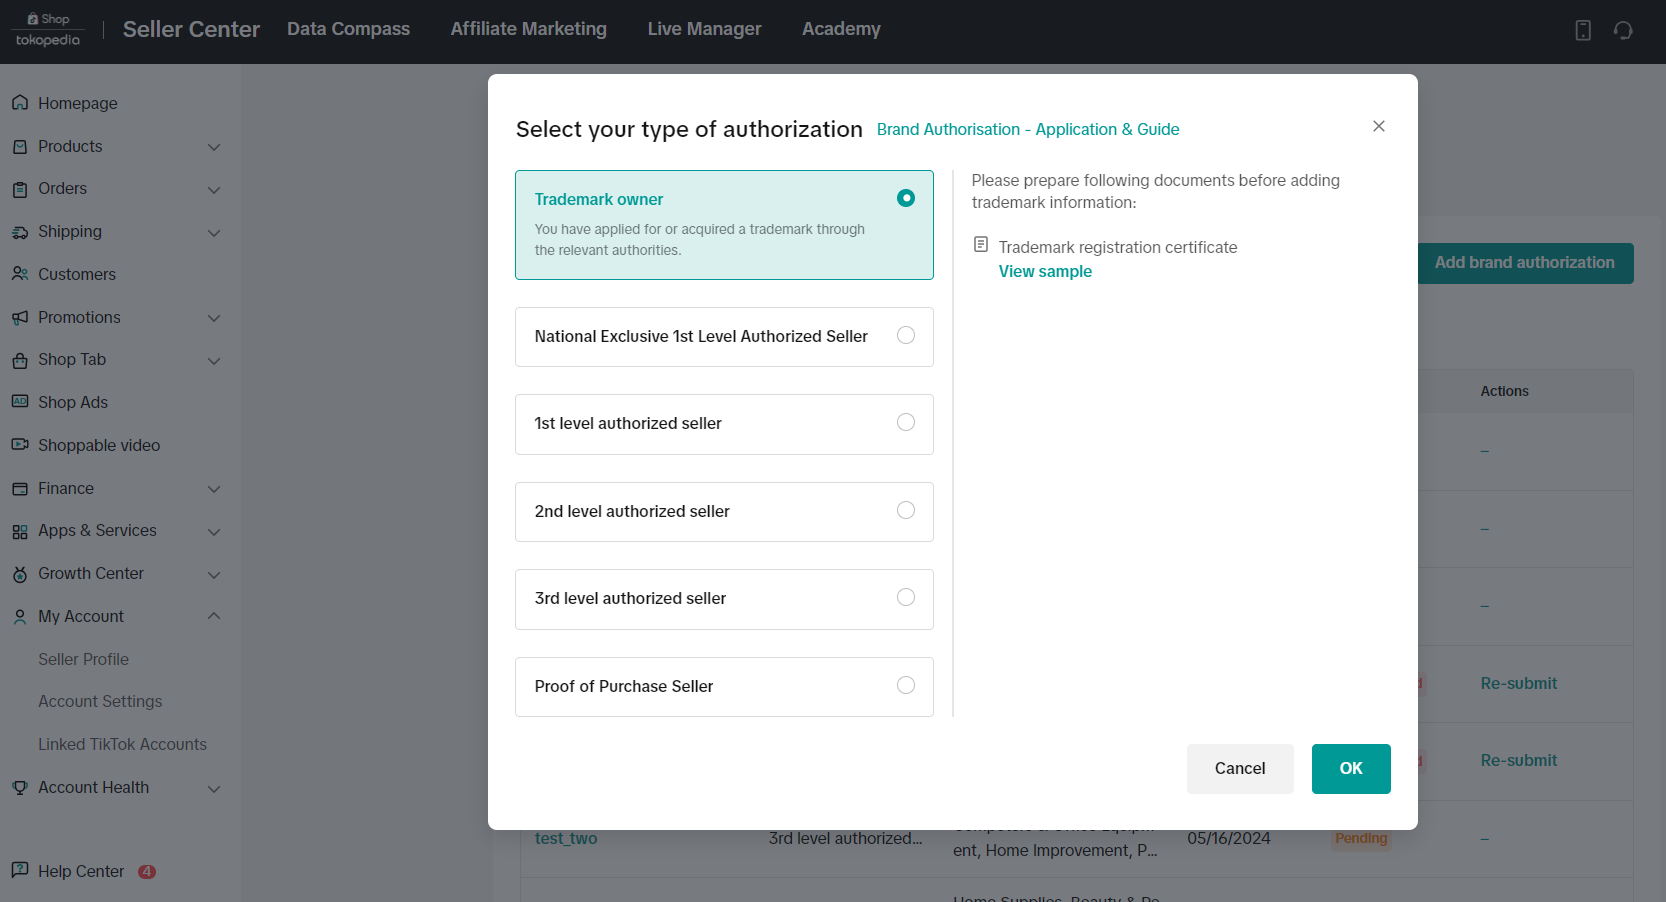Image resolution: width=1666 pixels, height=902 pixels.
Task: Switch to Affiliate Marketing tab
Action: click(528, 29)
